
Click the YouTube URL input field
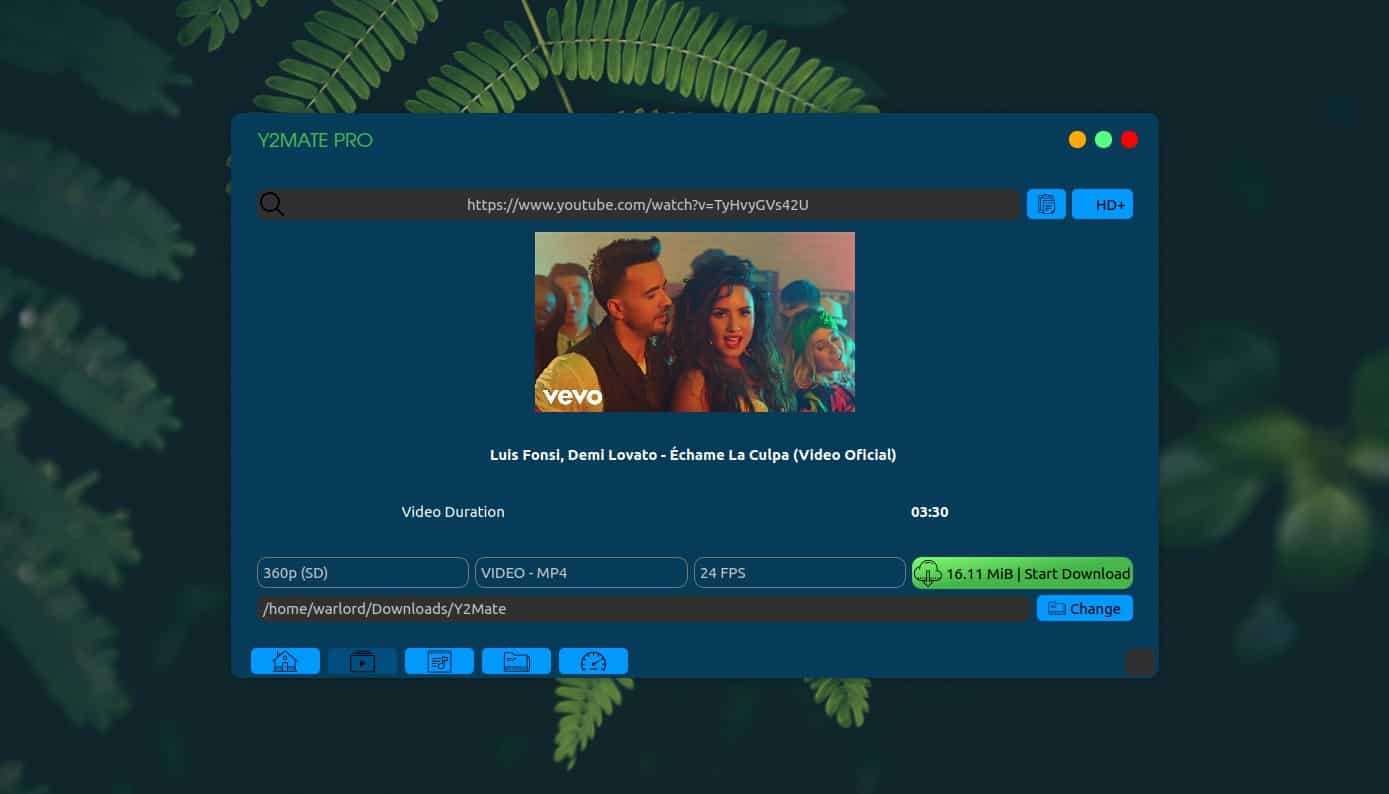pos(638,205)
